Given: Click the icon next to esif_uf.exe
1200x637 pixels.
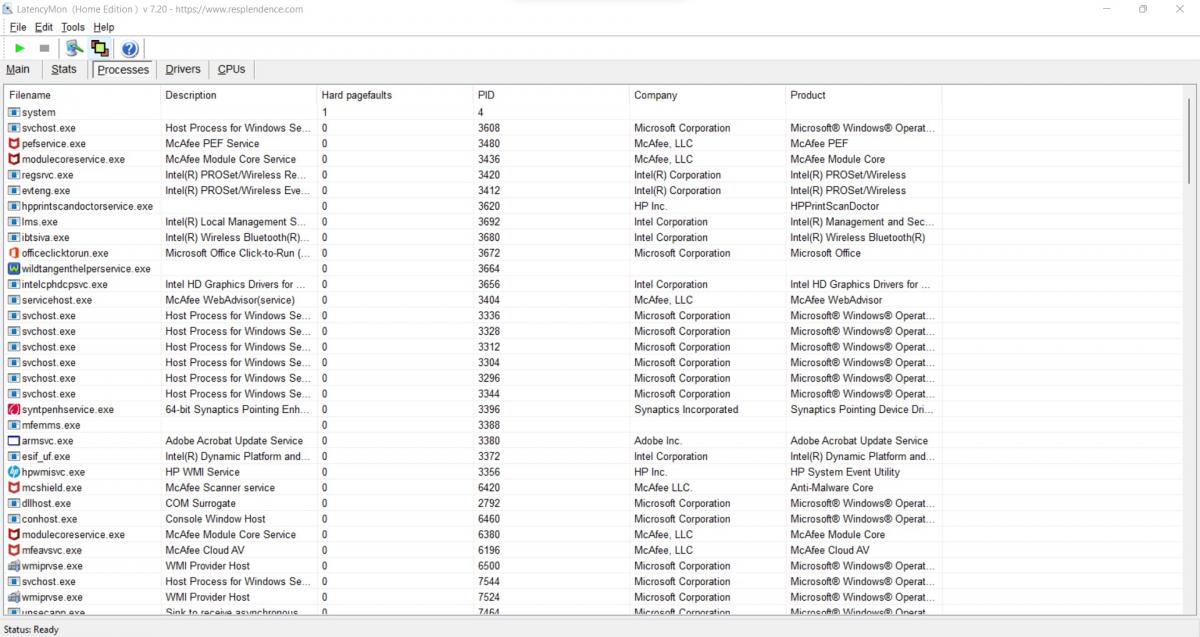Looking at the screenshot, I should point(14,456).
